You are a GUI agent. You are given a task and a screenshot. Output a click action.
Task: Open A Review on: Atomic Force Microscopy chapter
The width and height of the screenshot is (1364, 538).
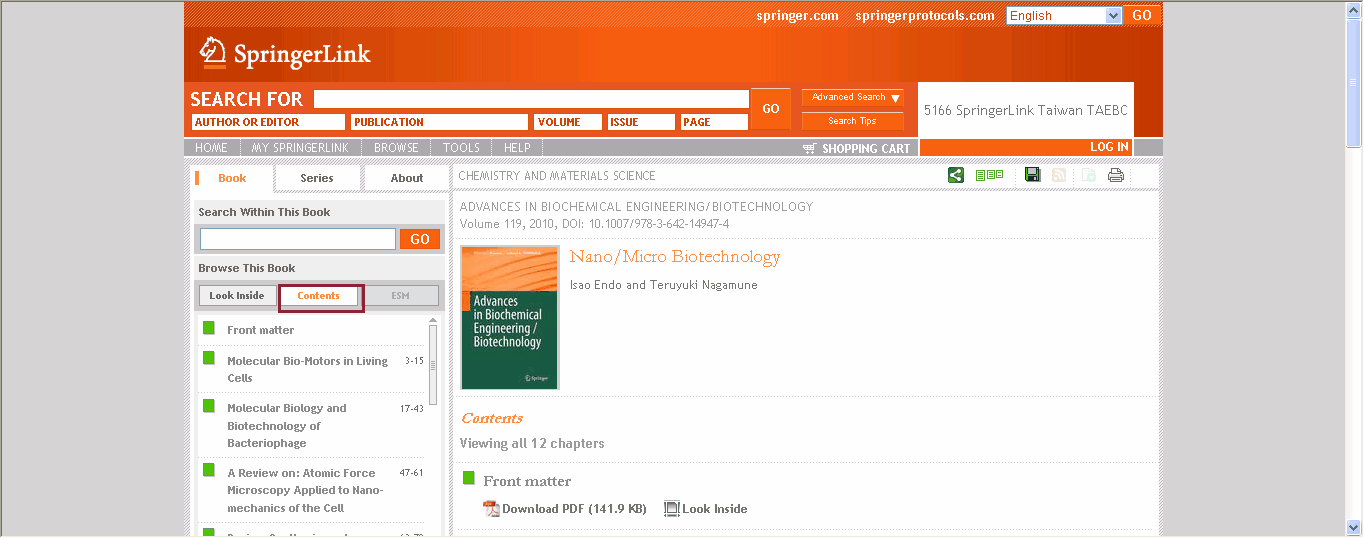[305, 490]
